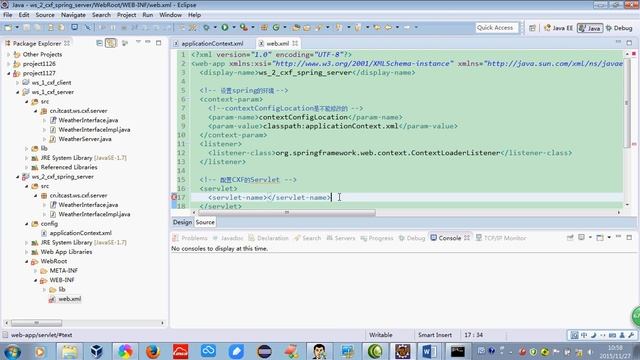Open the TCP/IP Monitor tab
This screenshot has width=640, height=360.
click(501, 238)
